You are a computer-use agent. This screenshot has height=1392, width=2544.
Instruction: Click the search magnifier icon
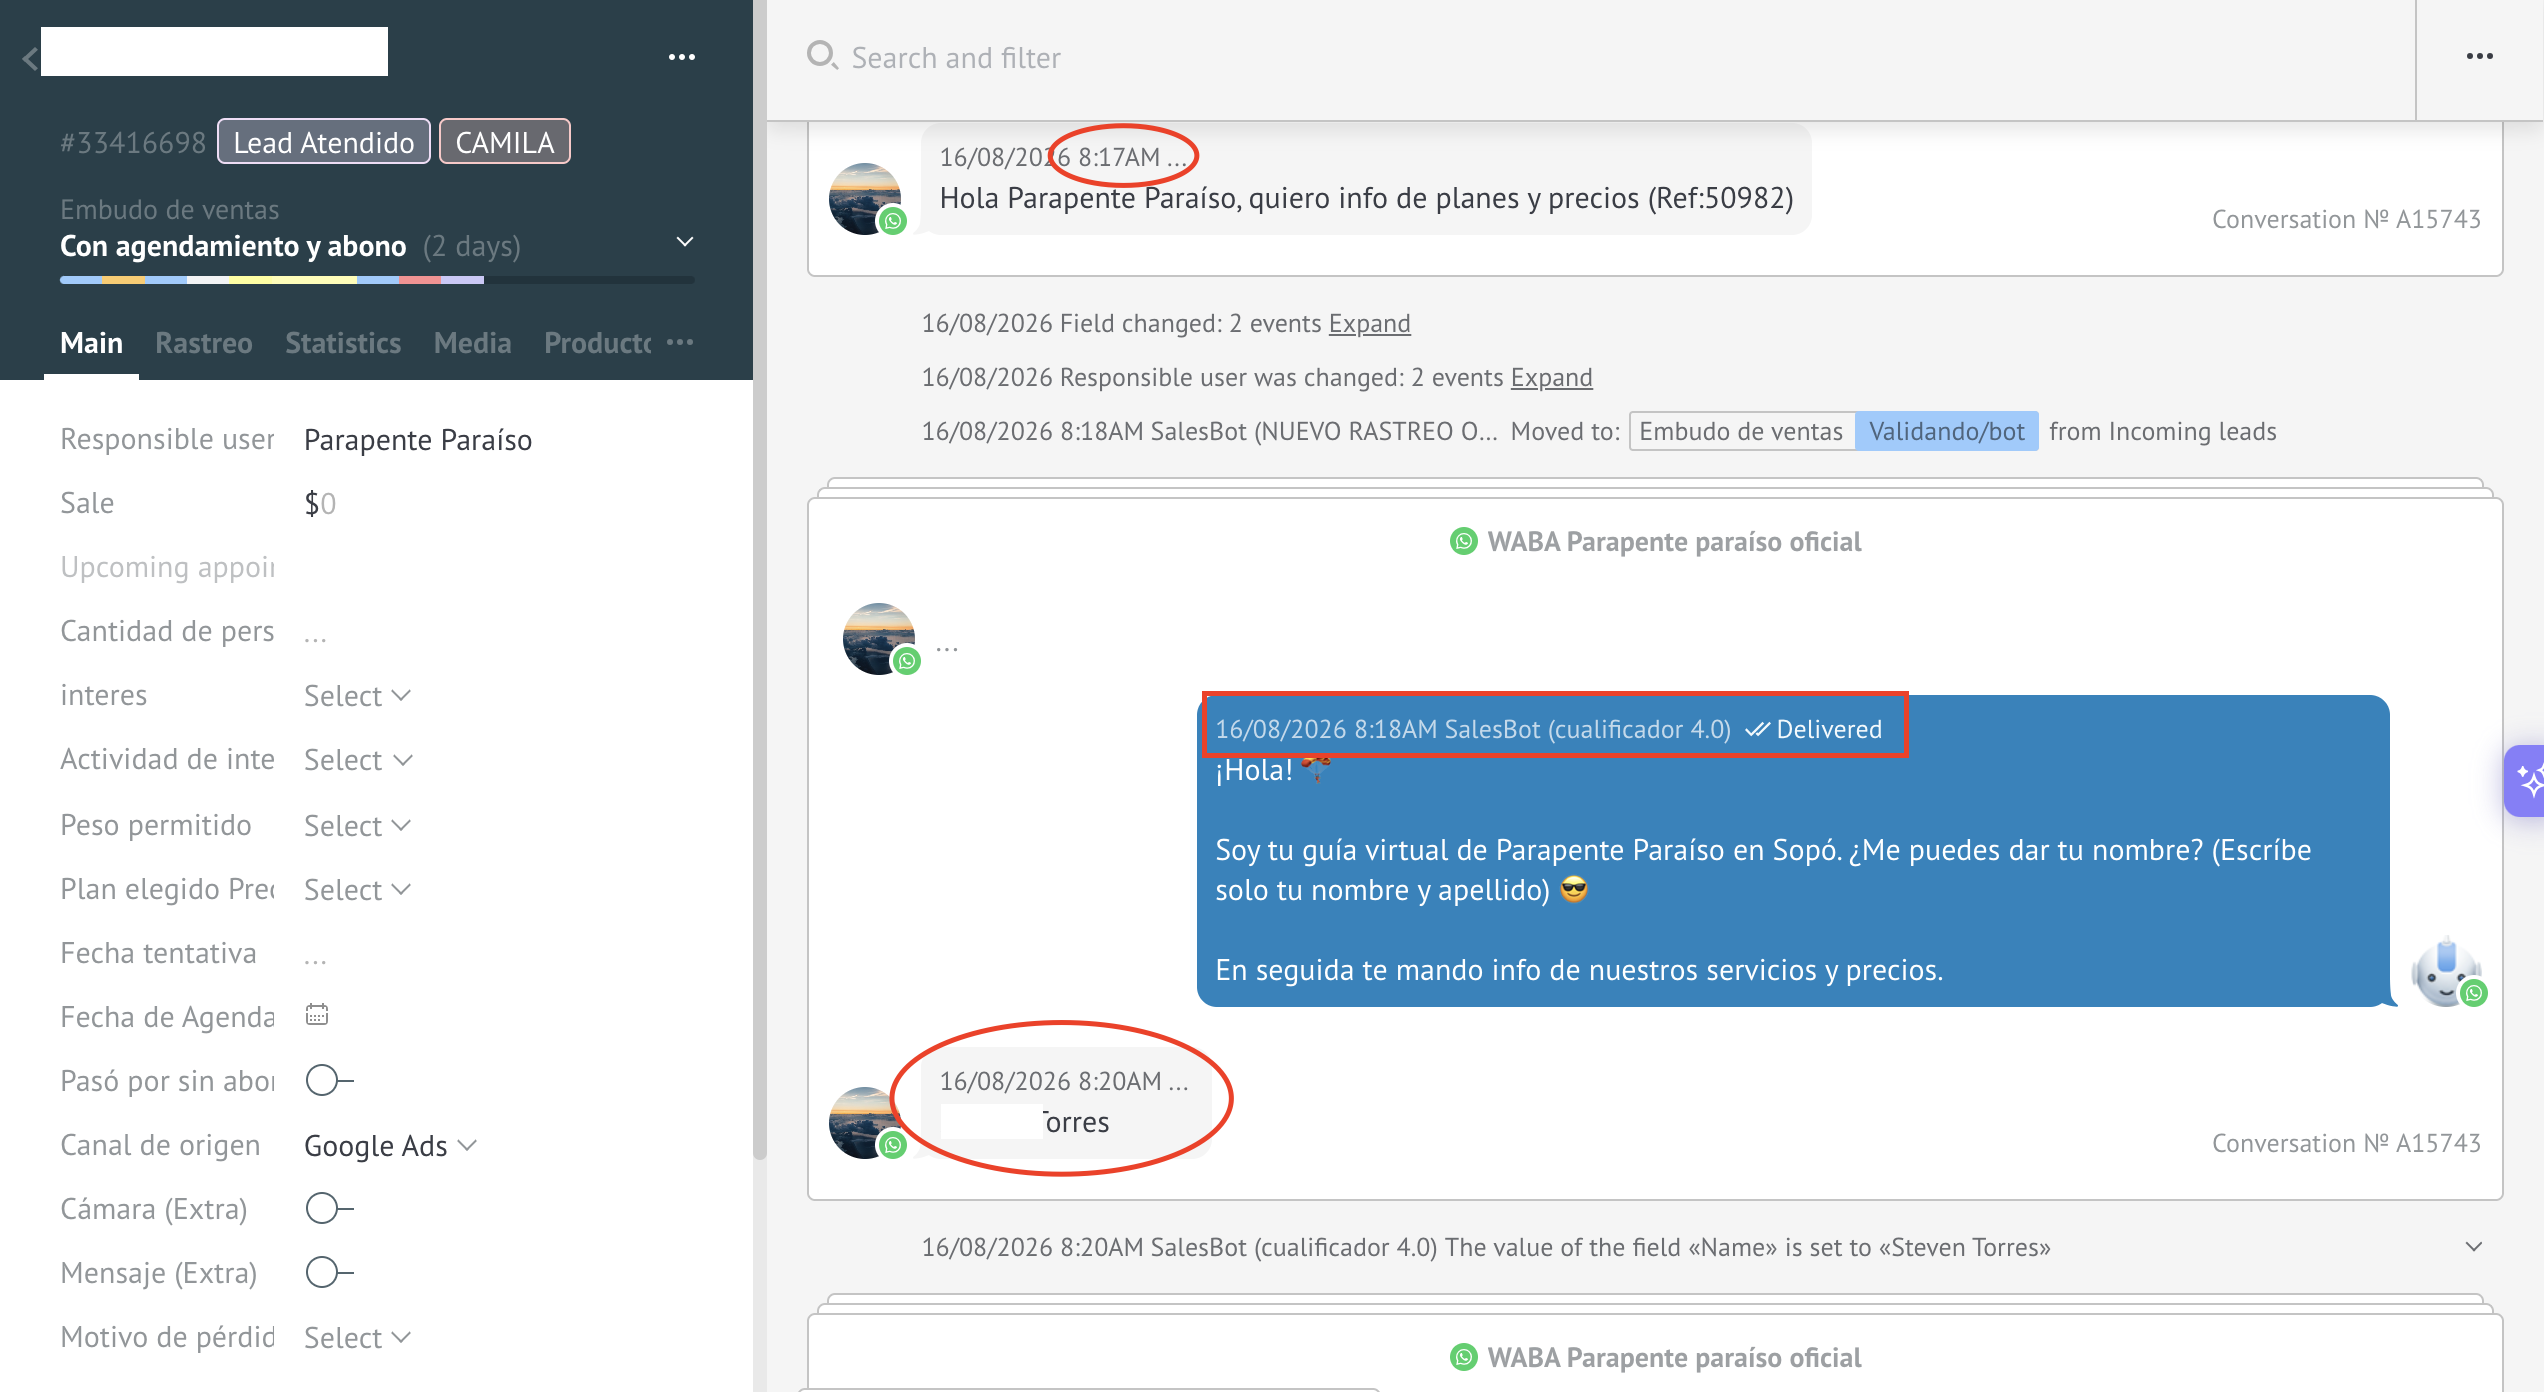click(821, 56)
